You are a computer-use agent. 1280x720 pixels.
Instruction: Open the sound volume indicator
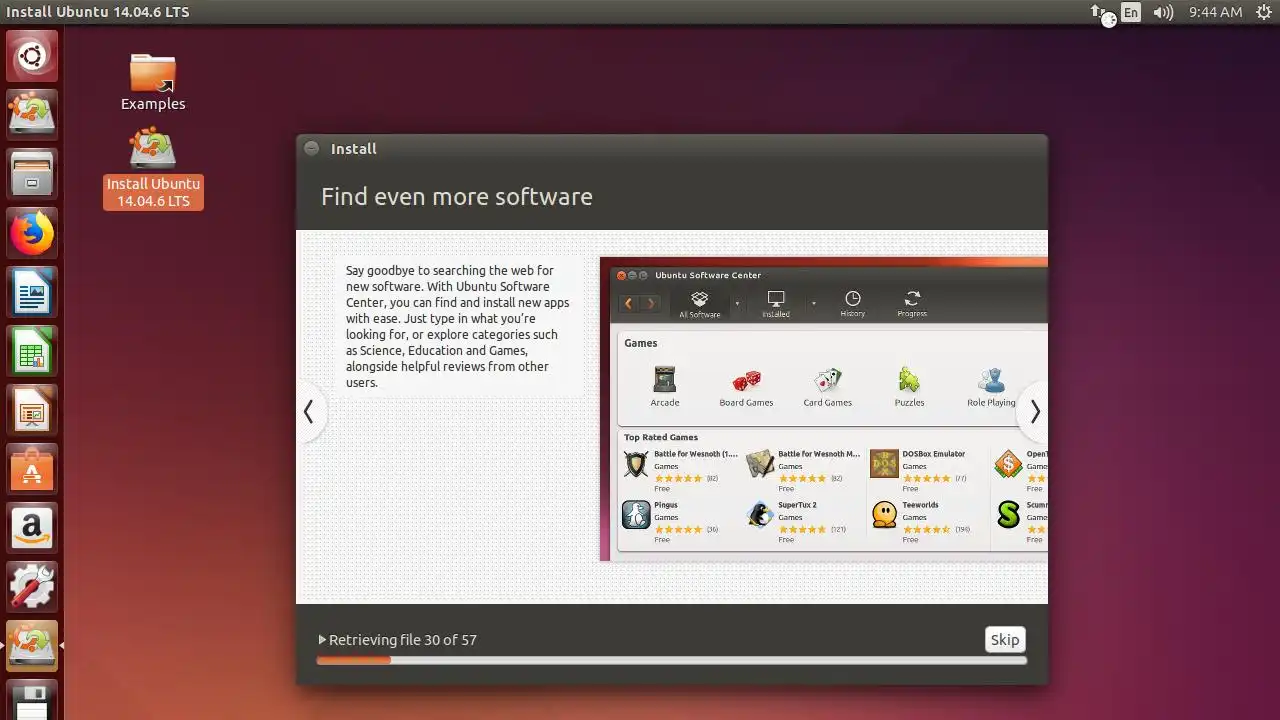tap(1163, 12)
